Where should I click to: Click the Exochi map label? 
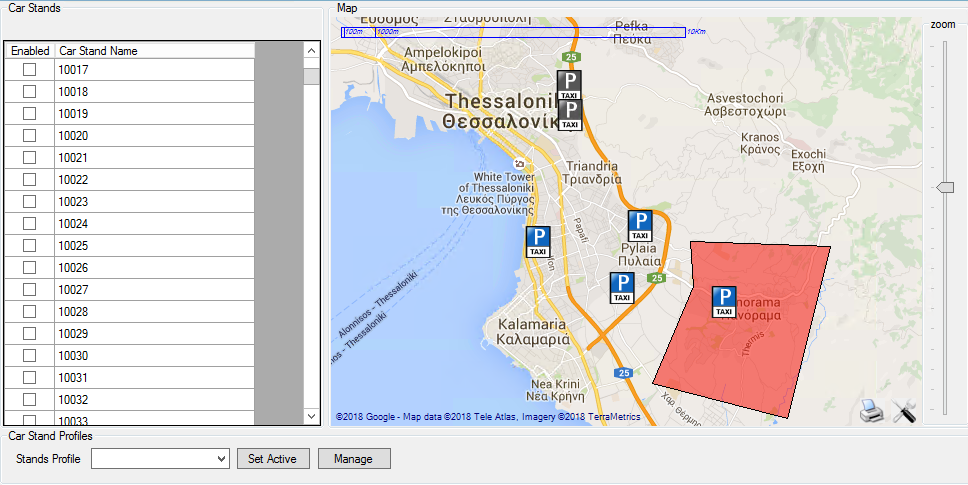tap(808, 160)
